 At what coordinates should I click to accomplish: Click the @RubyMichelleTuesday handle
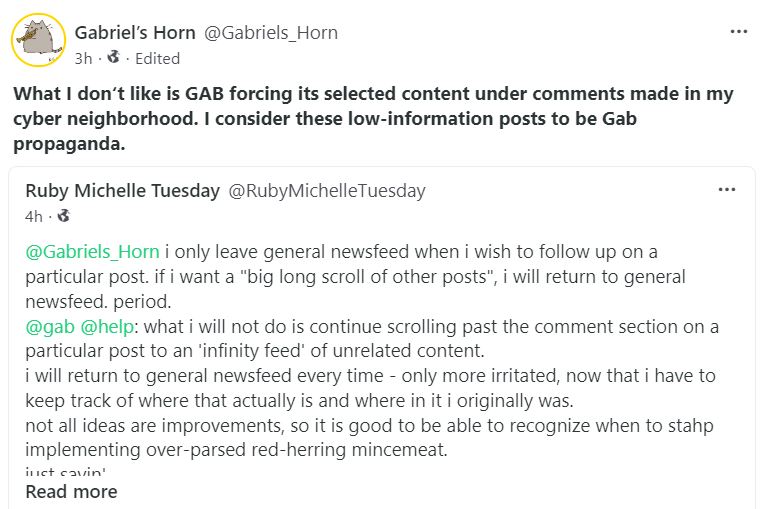tap(327, 191)
